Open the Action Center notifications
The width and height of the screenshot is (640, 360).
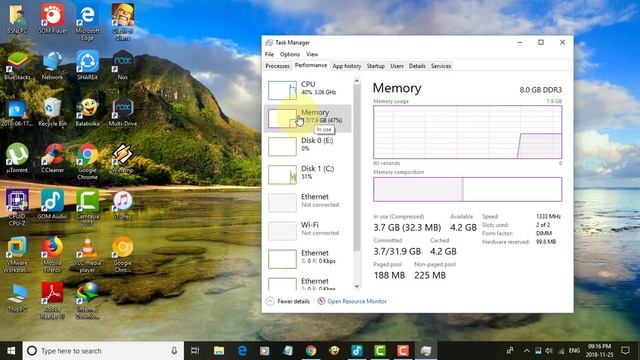(x=625, y=351)
